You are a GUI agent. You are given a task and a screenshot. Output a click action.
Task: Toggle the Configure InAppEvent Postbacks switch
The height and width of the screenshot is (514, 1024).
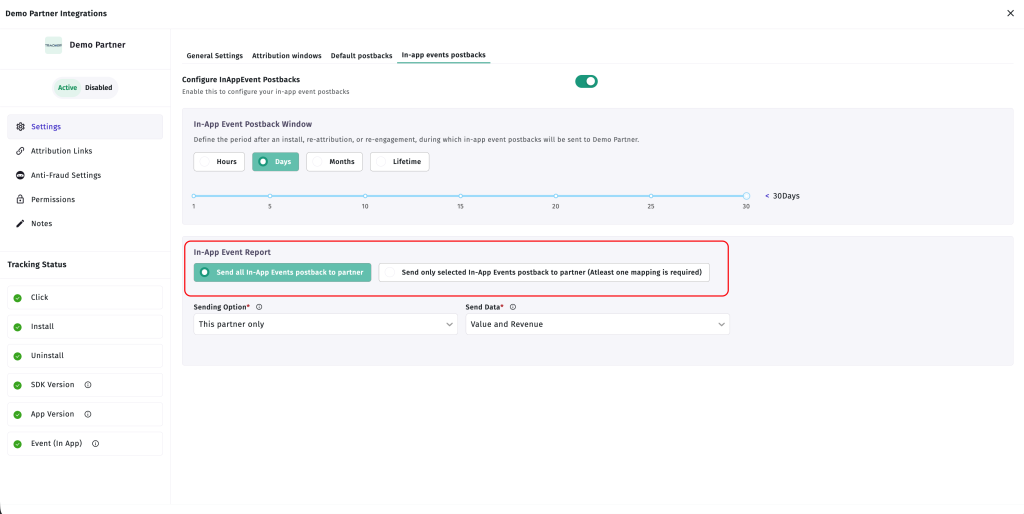click(586, 81)
